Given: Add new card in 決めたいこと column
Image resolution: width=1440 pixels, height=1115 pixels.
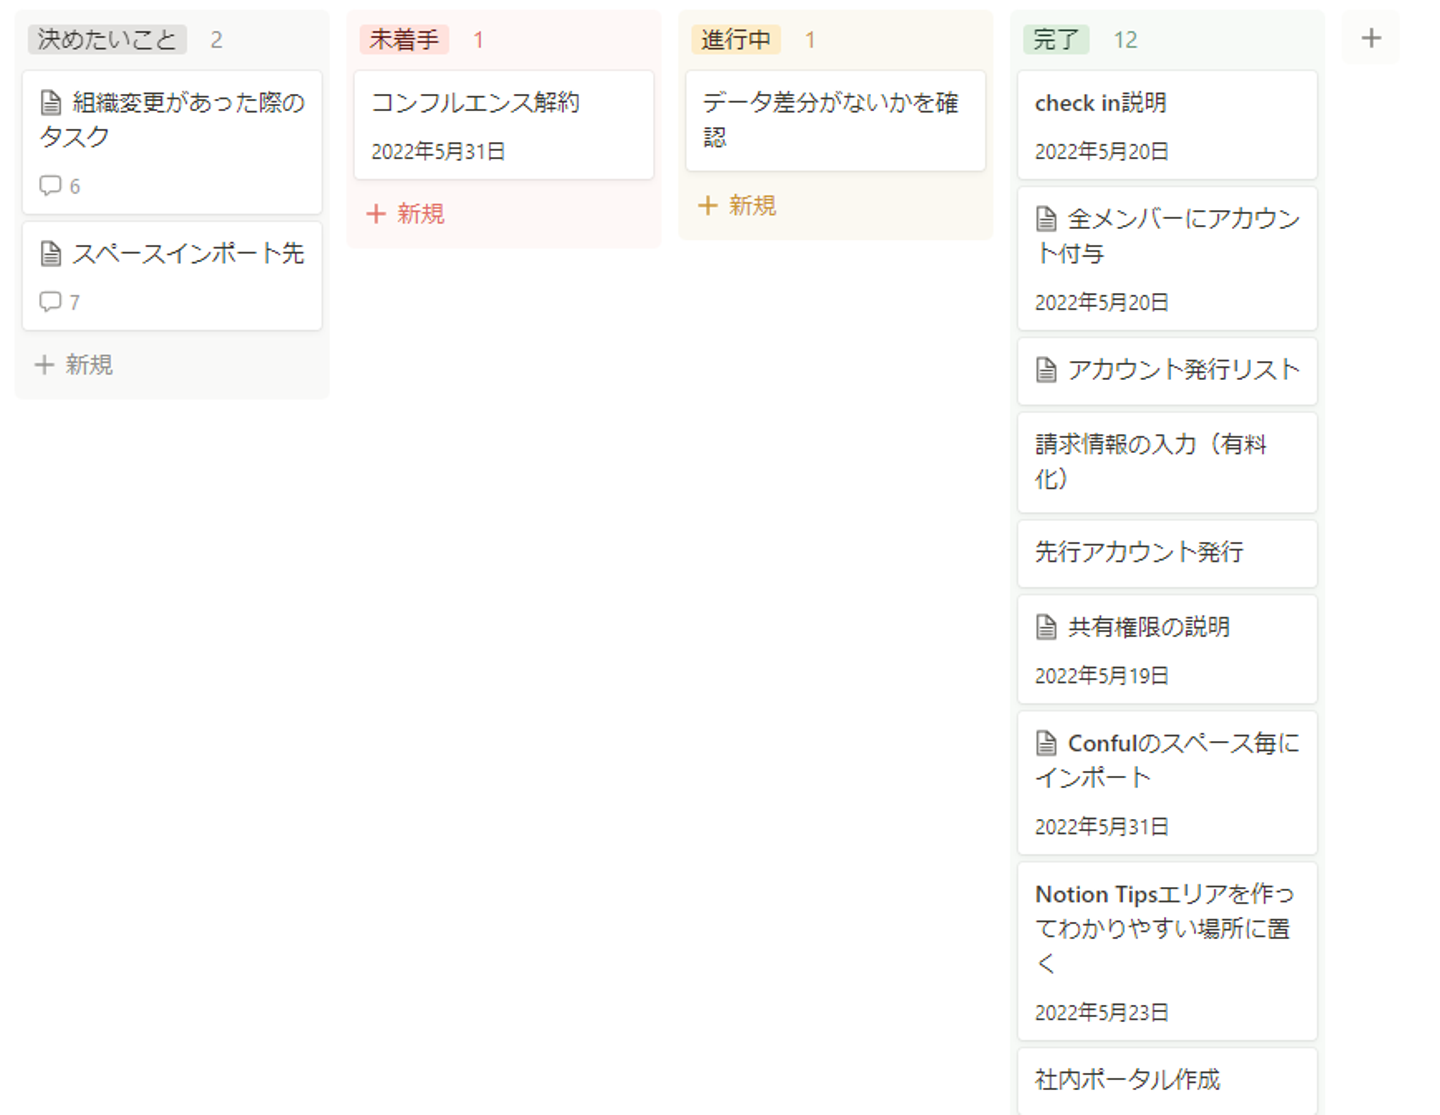Looking at the screenshot, I should coord(74,365).
